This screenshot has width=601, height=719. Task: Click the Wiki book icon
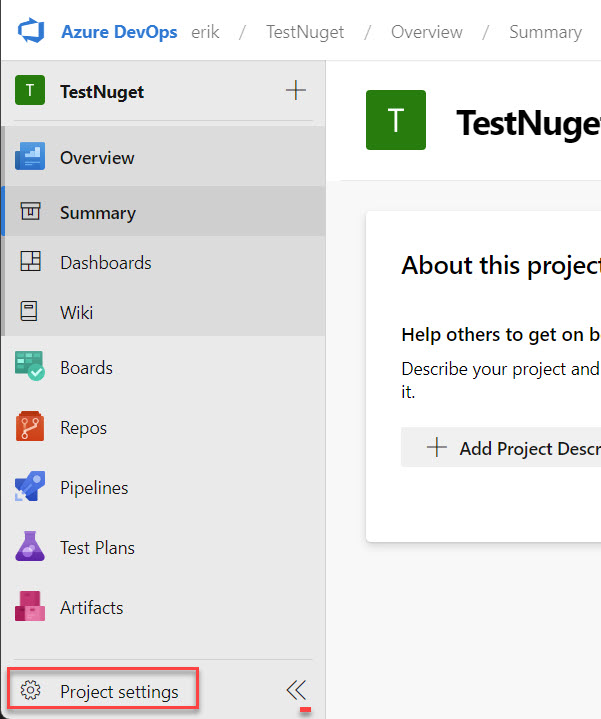(x=29, y=311)
